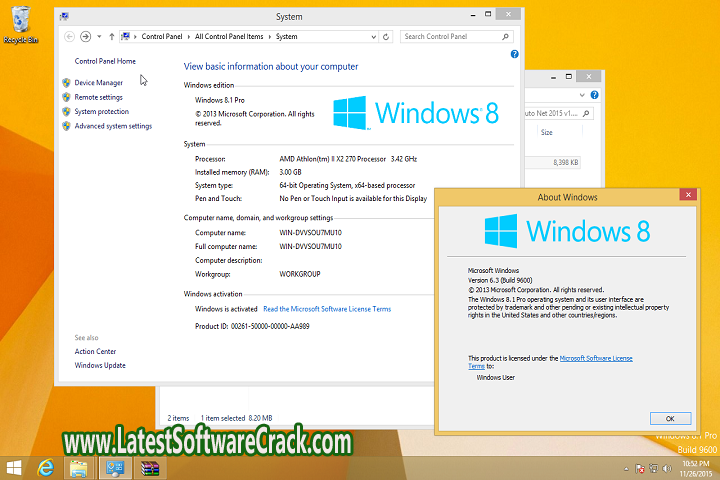The width and height of the screenshot is (720, 480).
Task: Click the System window title bar icon
Action: click(64, 17)
